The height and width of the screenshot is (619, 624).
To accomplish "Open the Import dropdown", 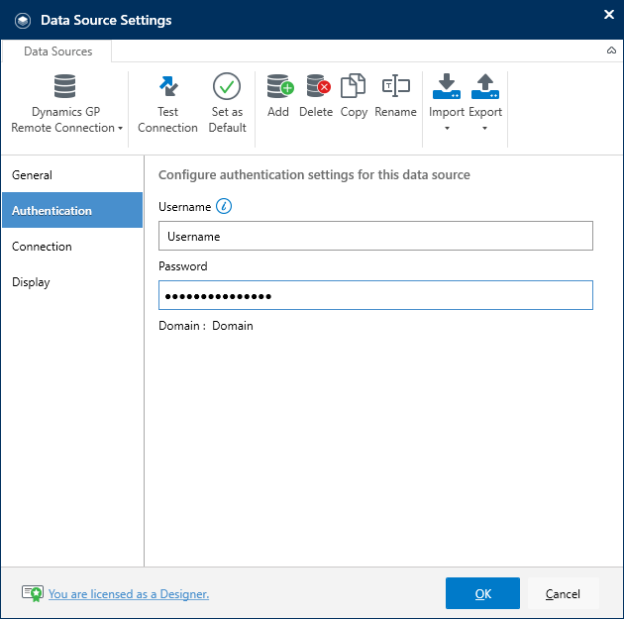I will (x=447, y=103).
